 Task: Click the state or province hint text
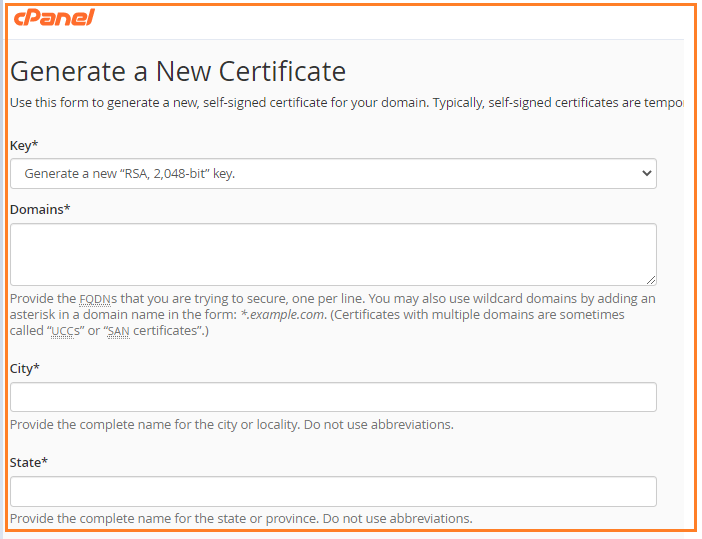(241, 518)
